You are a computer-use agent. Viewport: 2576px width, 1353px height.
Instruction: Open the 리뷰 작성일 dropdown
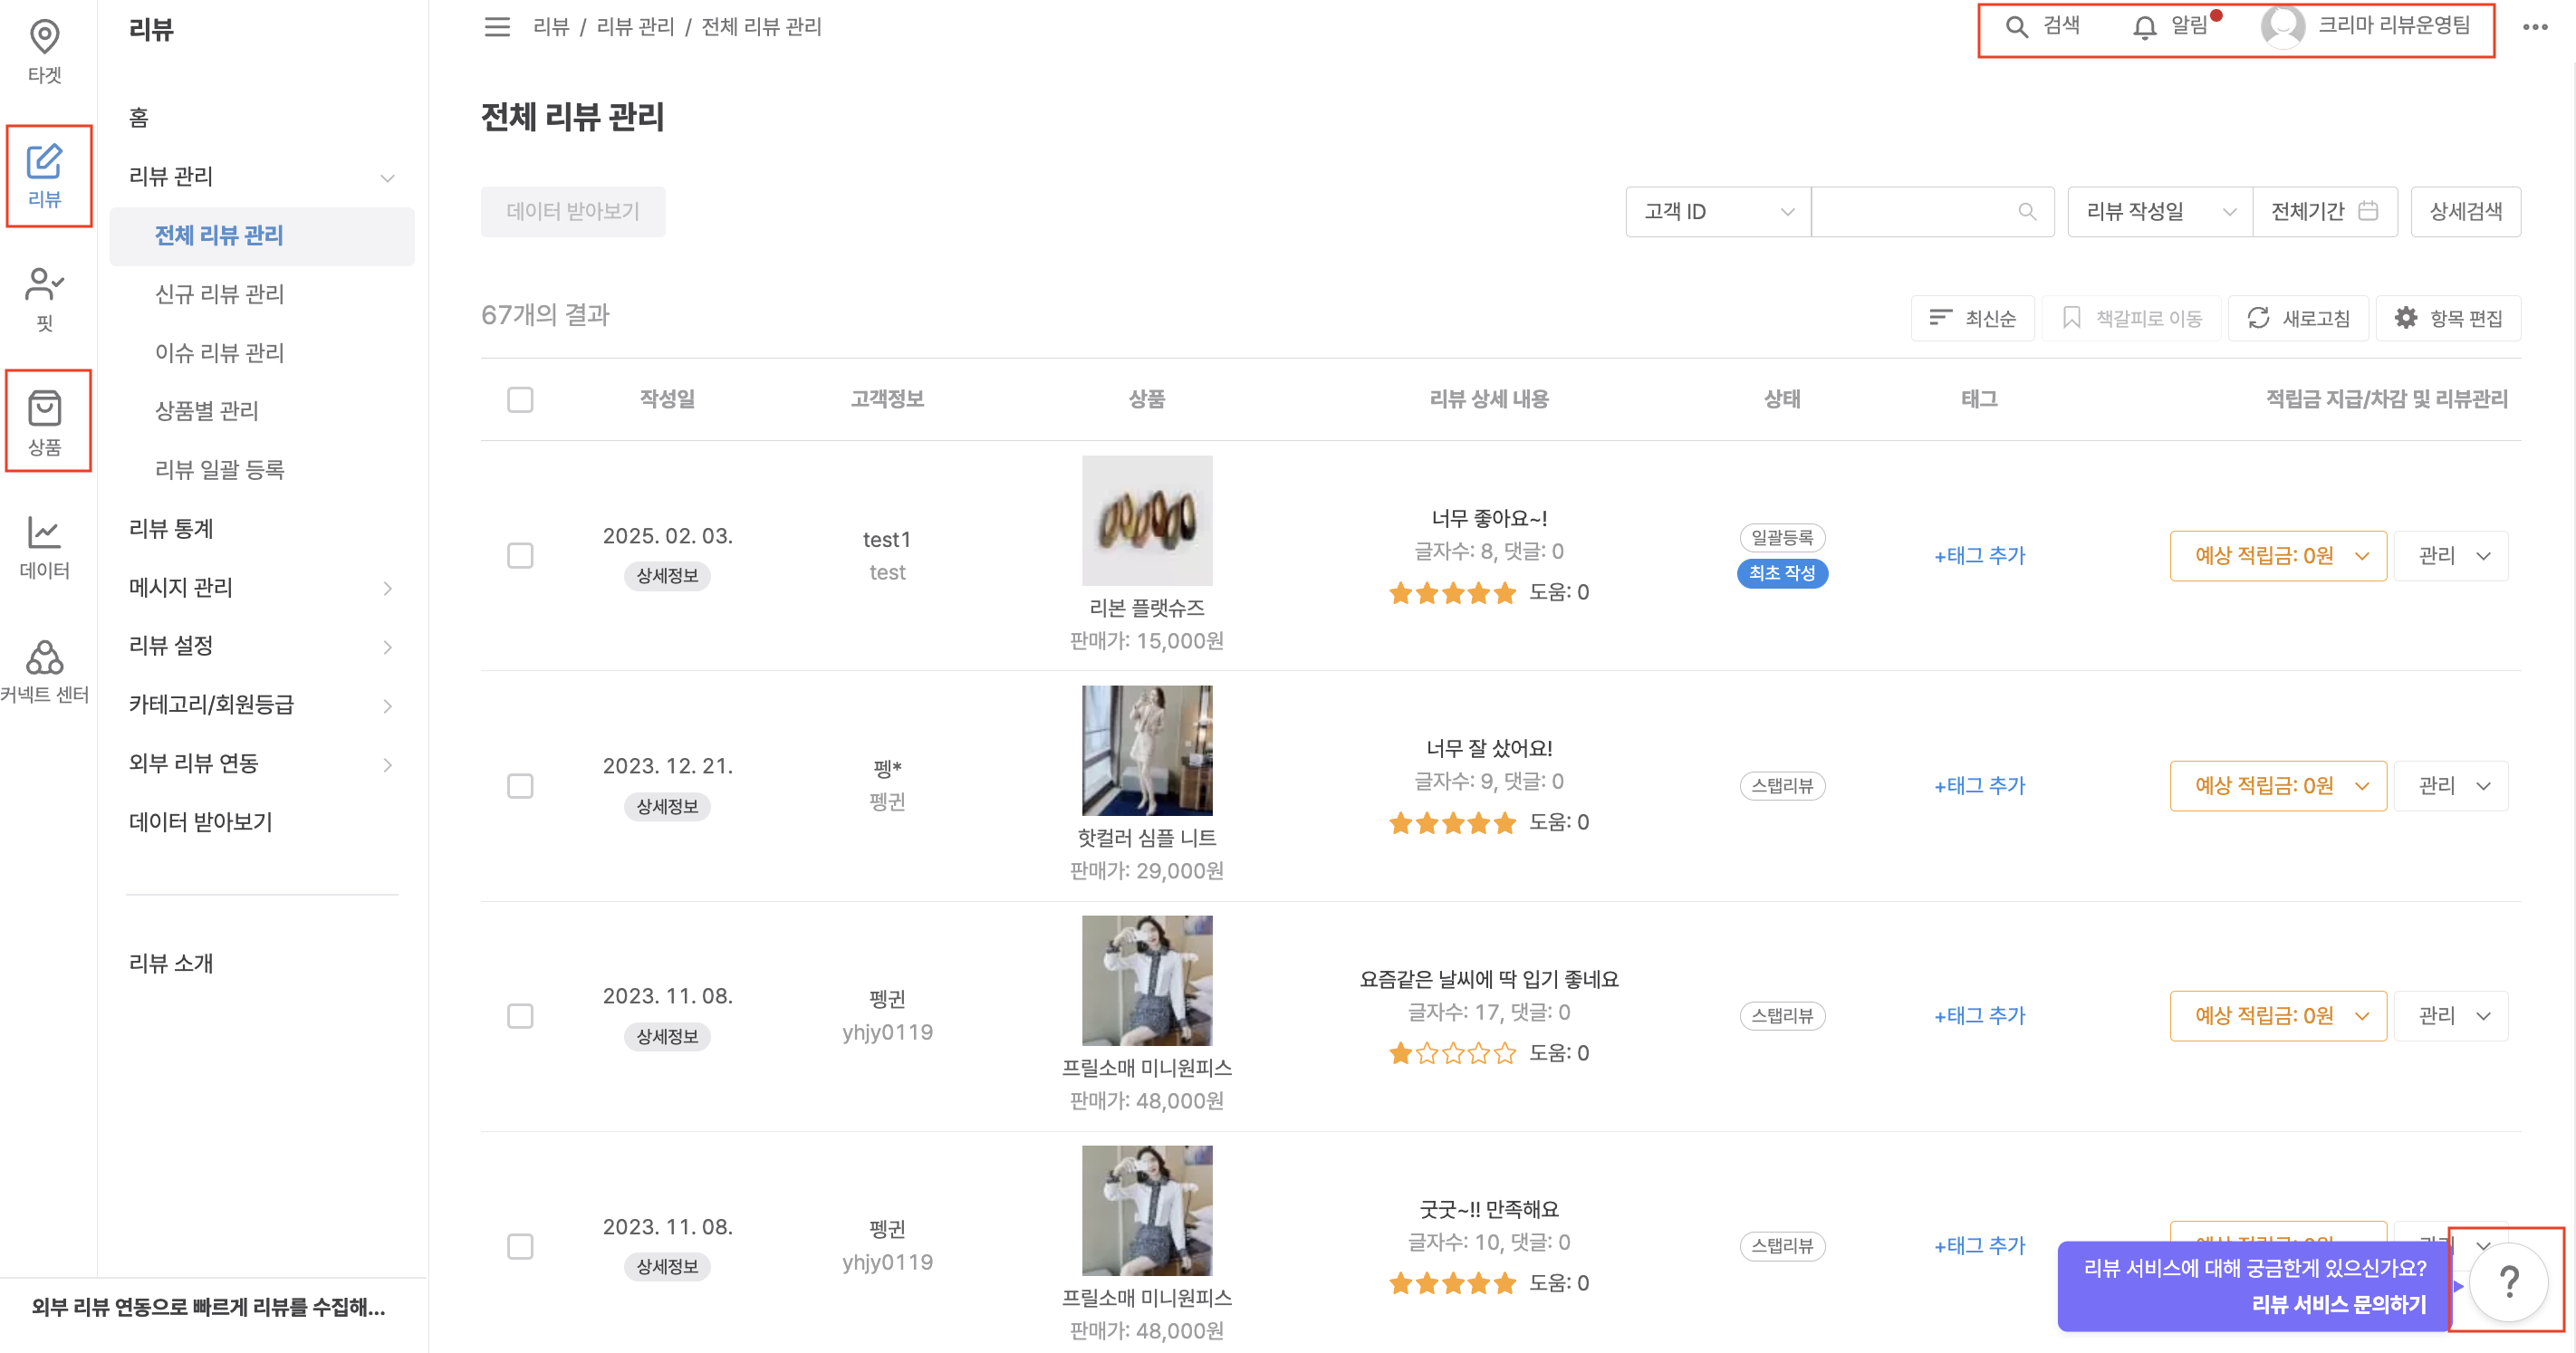click(x=2158, y=211)
